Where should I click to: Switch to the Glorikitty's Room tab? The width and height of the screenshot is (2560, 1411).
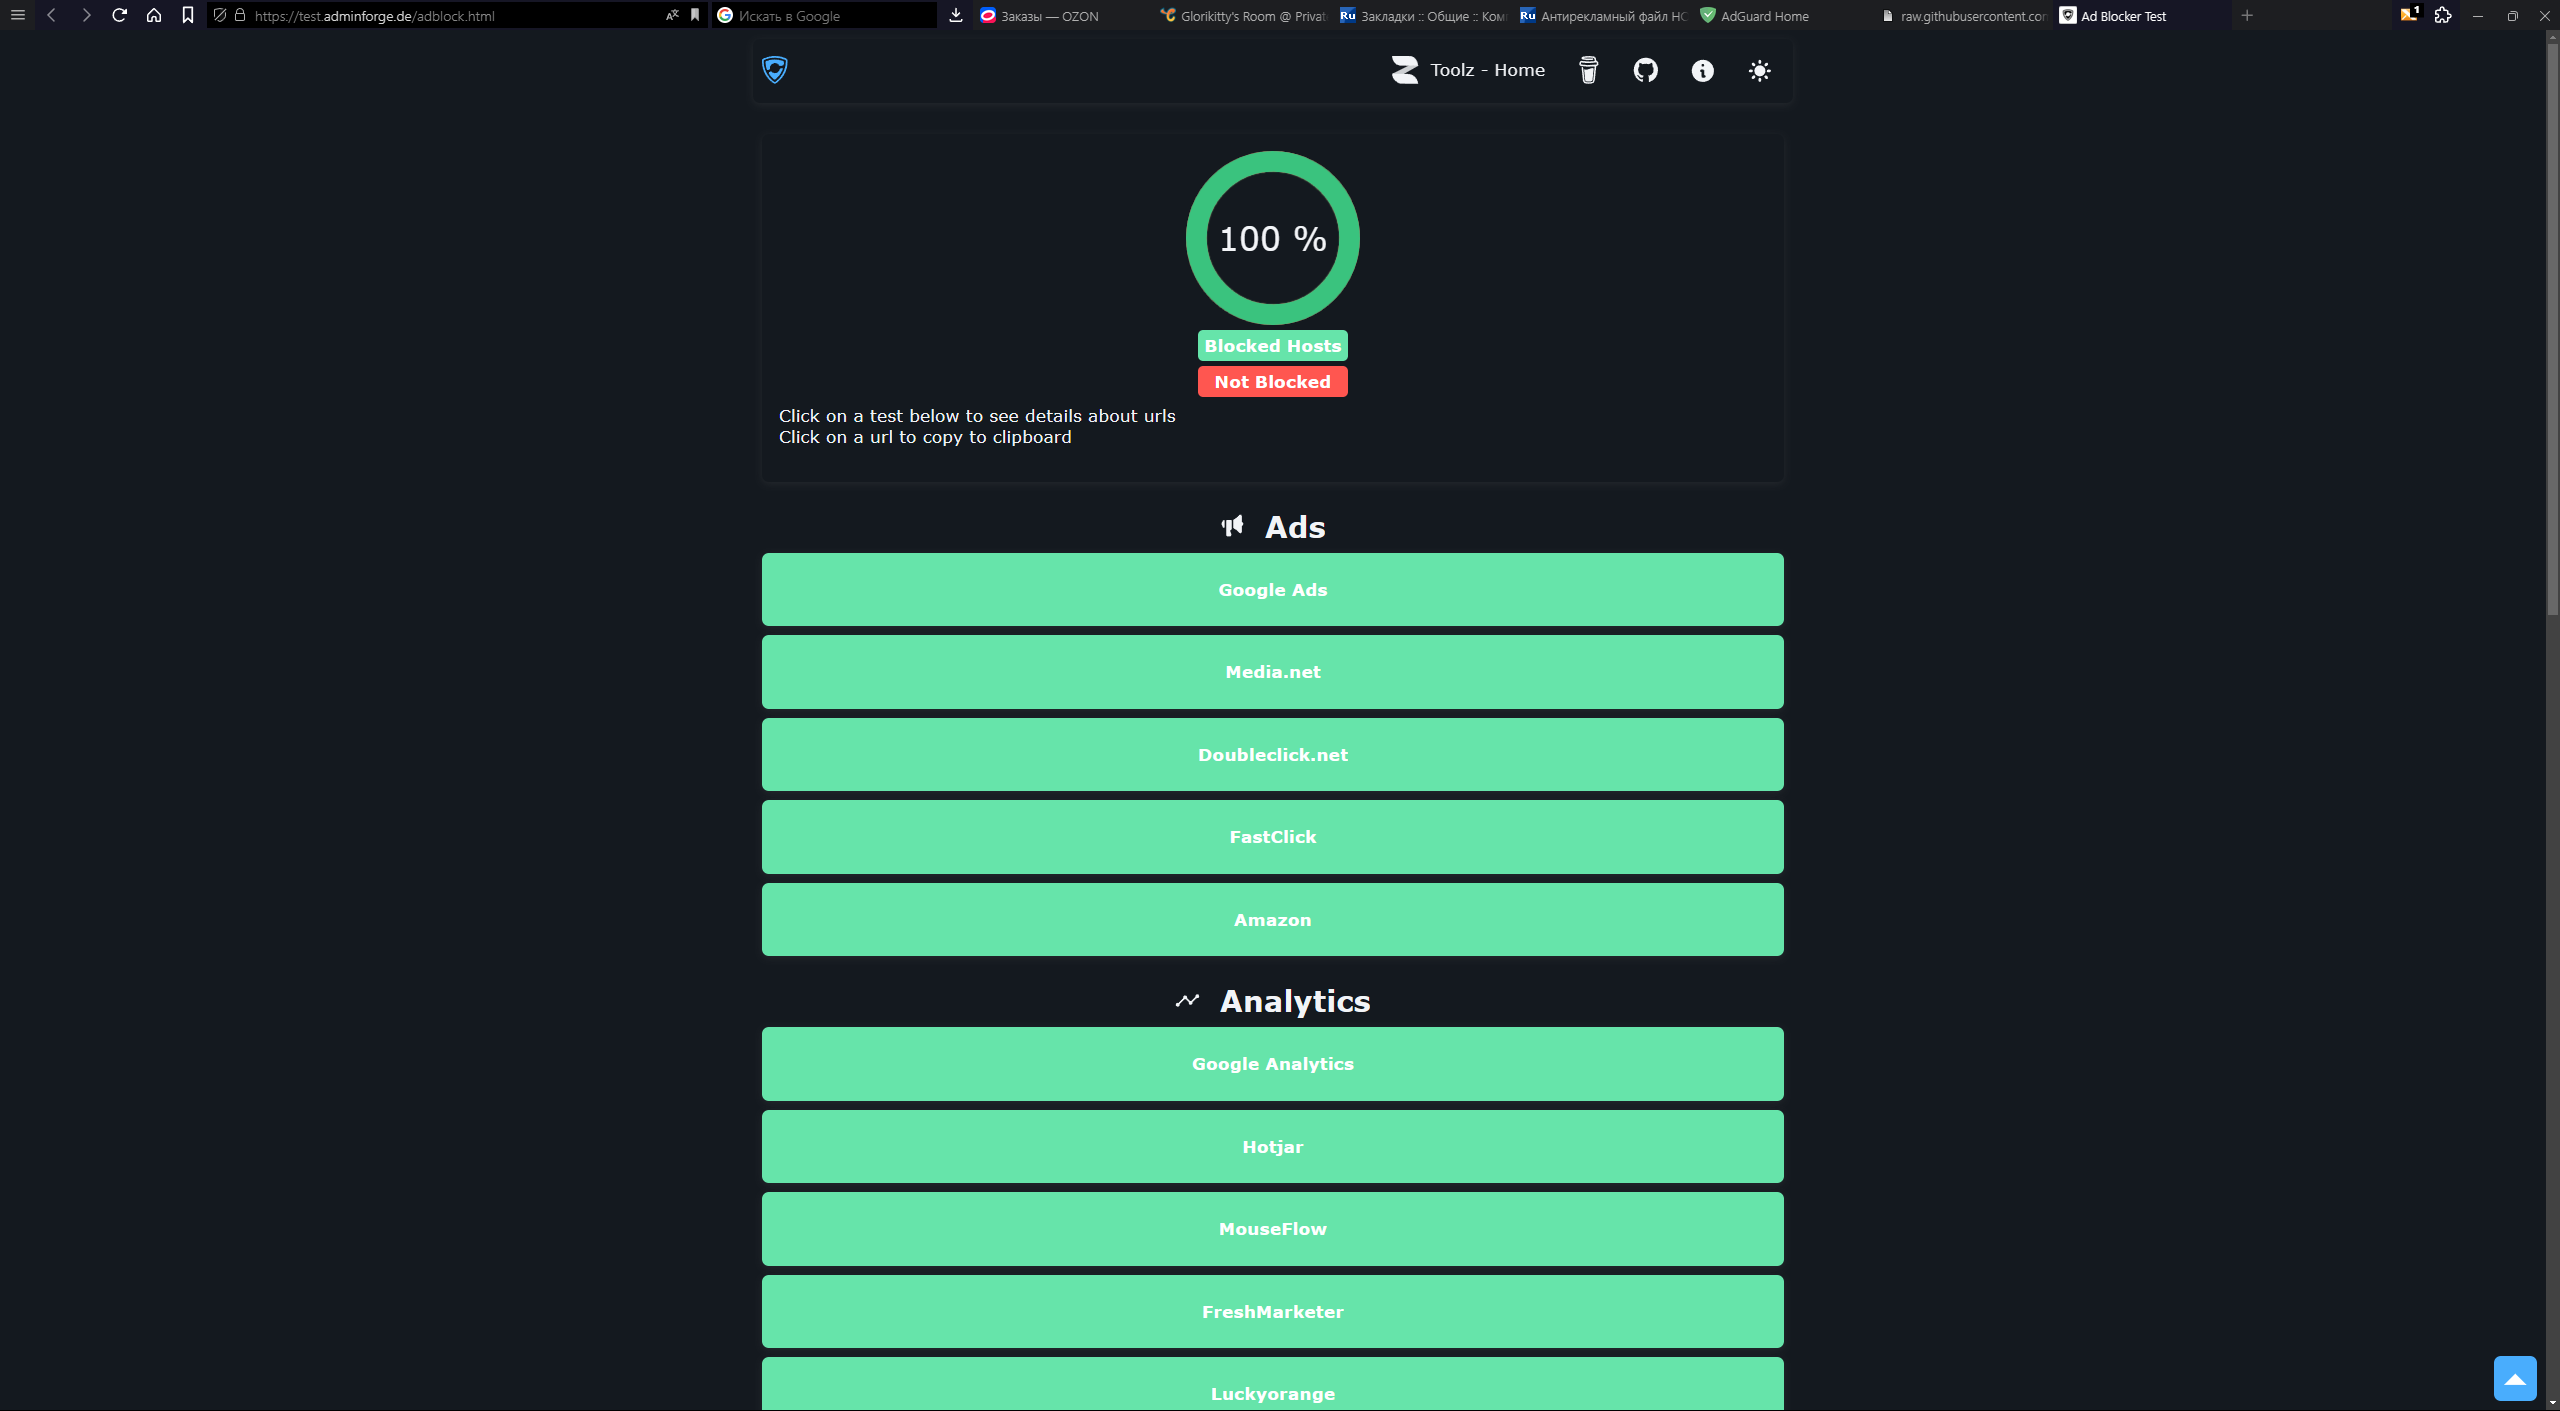1241,16
